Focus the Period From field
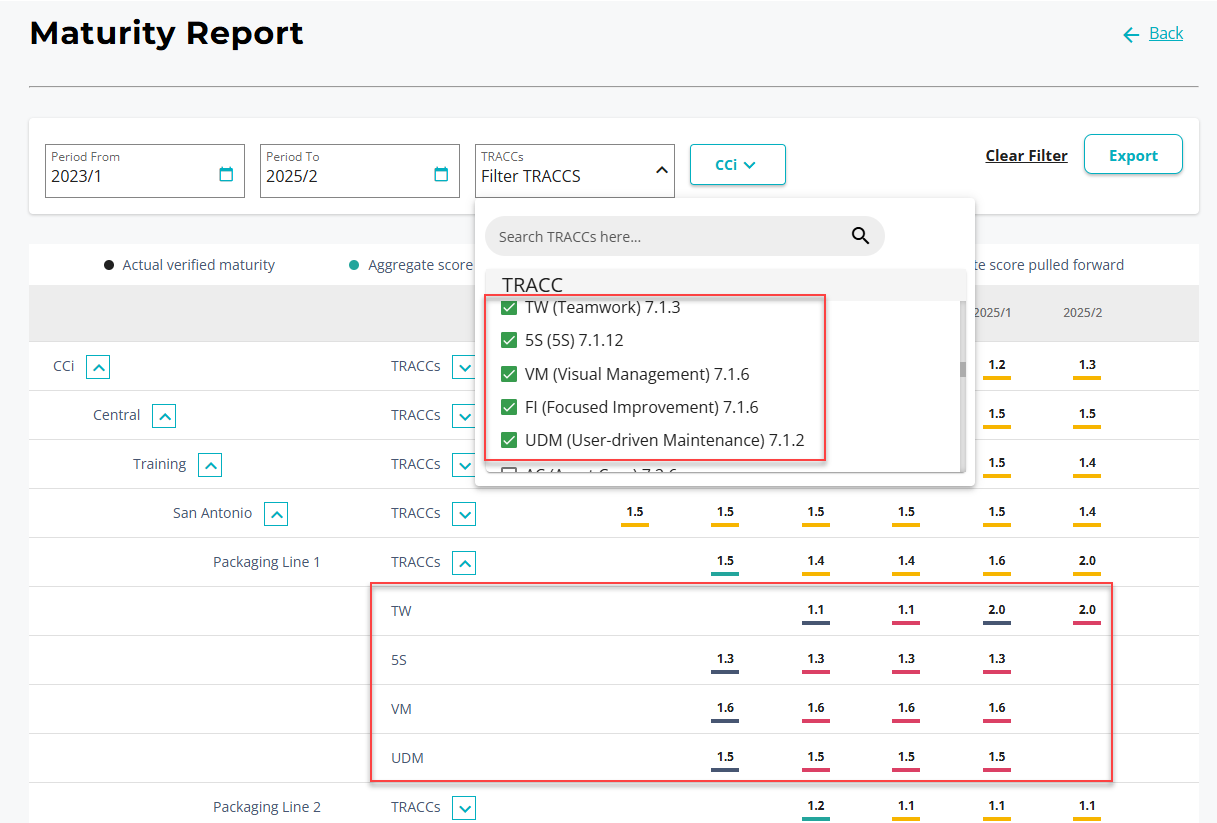This screenshot has height=823, width=1217. coord(145,171)
